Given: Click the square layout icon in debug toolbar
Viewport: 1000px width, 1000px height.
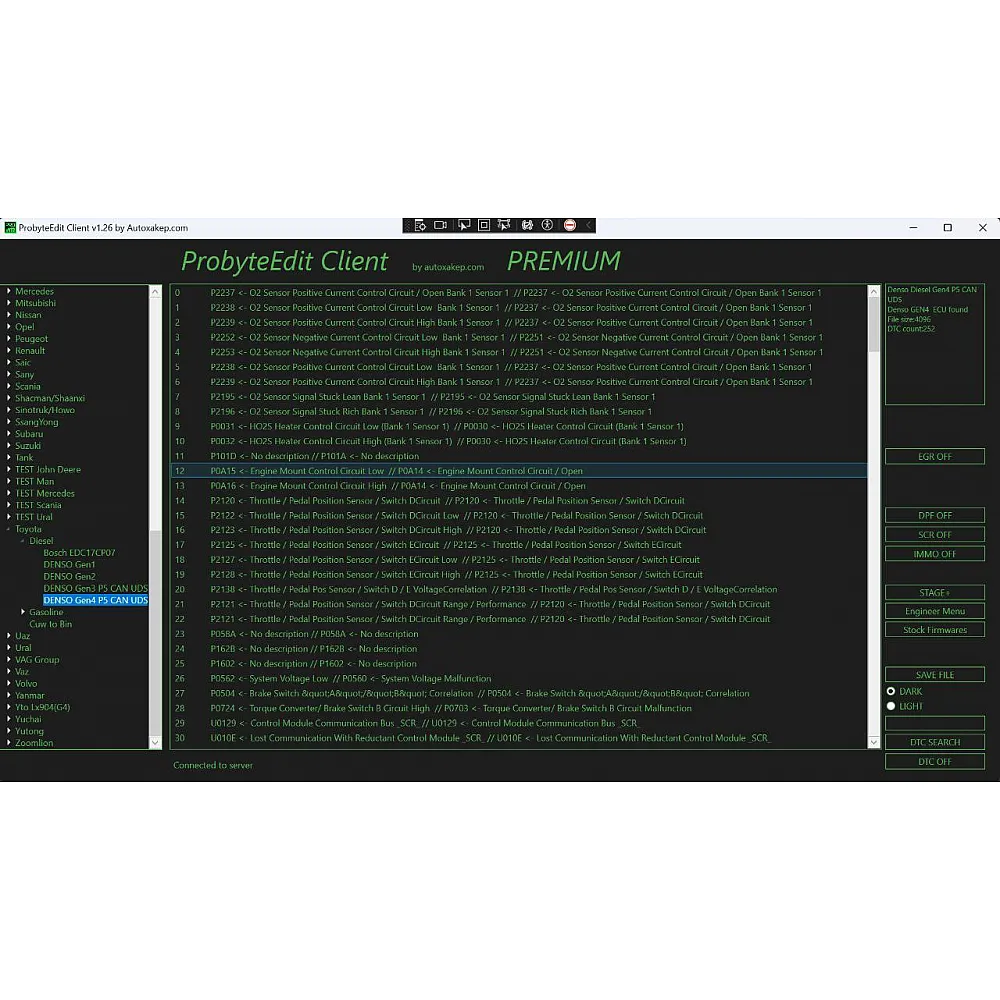Looking at the screenshot, I should [484, 226].
